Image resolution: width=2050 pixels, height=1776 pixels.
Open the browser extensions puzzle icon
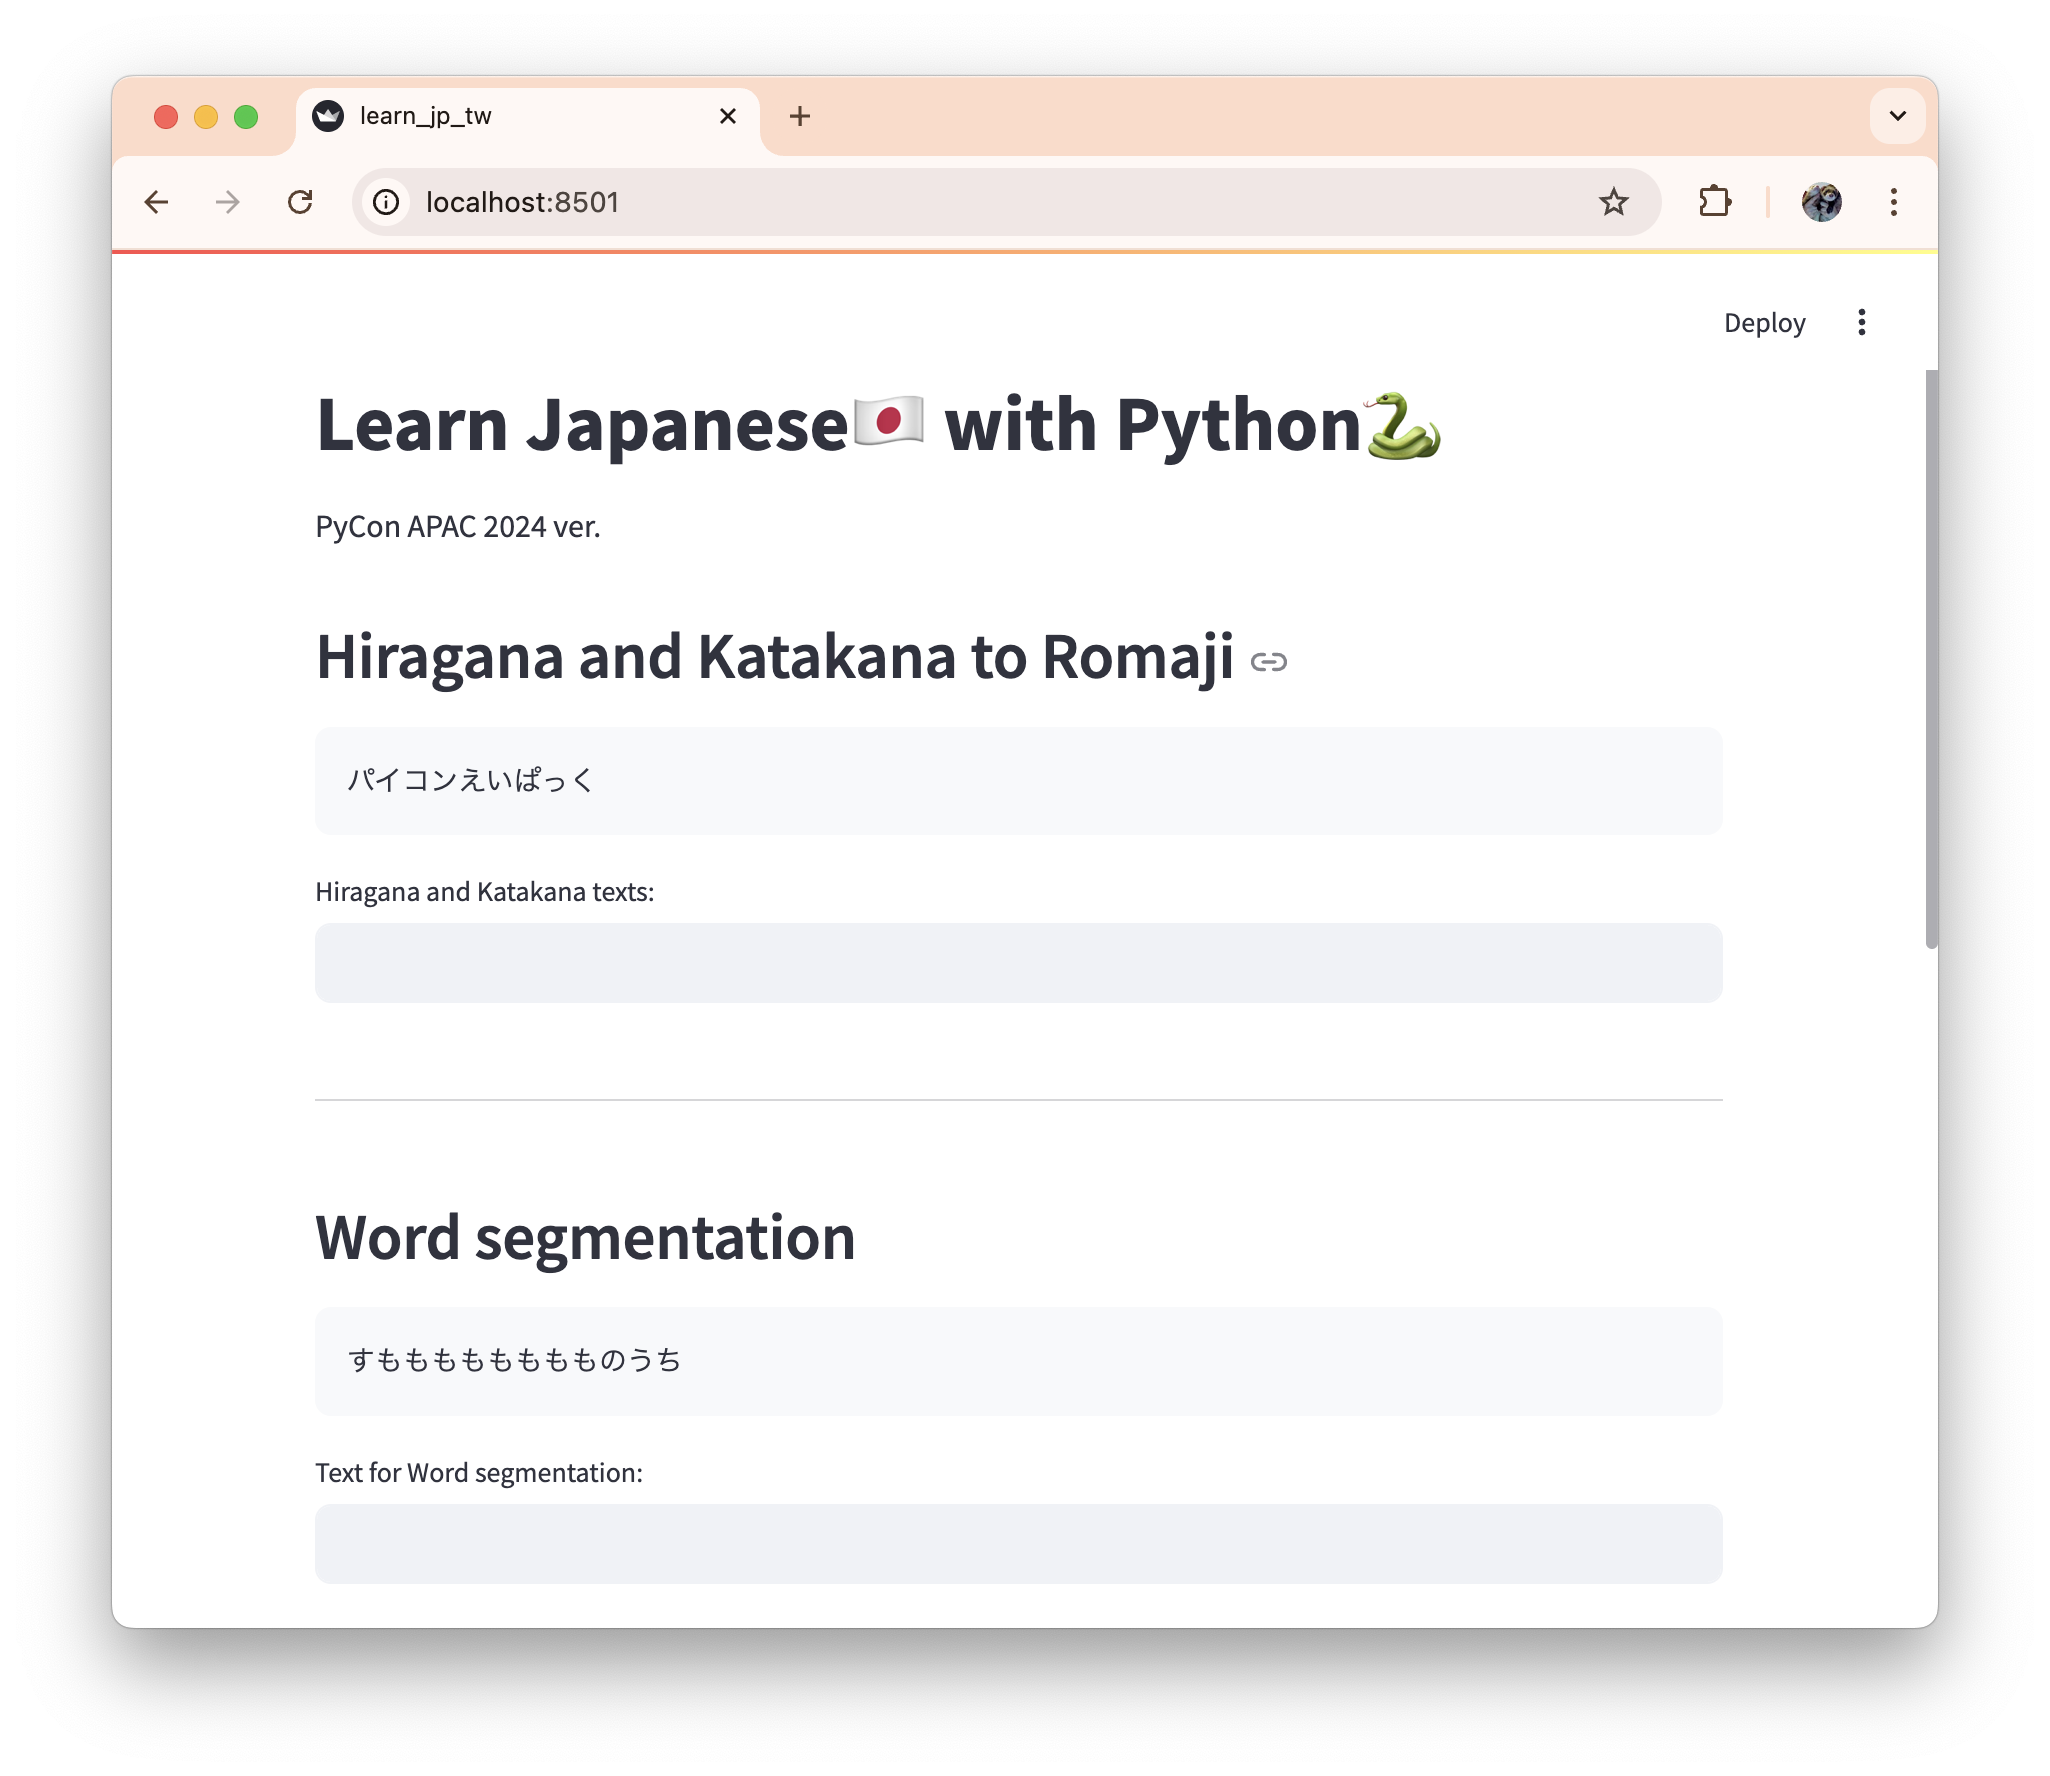(x=1715, y=202)
